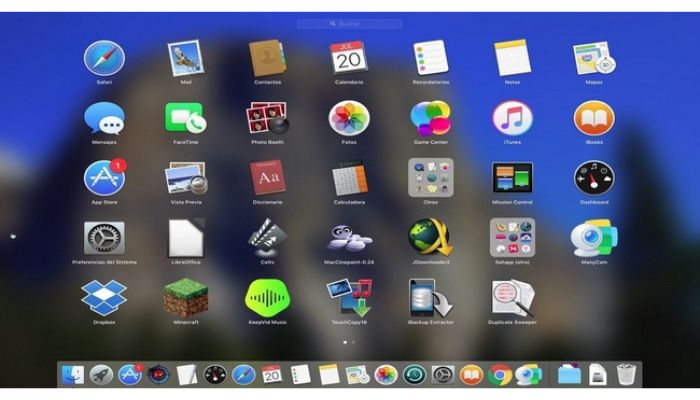This screenshot has height=400, width=700.
Task: Open Safari compass in the Dock
Action: [243, 375]
